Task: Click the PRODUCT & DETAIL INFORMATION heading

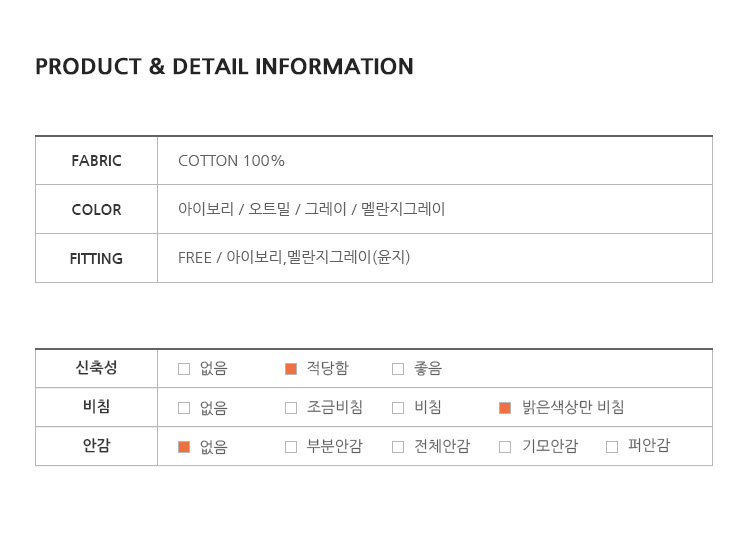Action: pos(224,66)
